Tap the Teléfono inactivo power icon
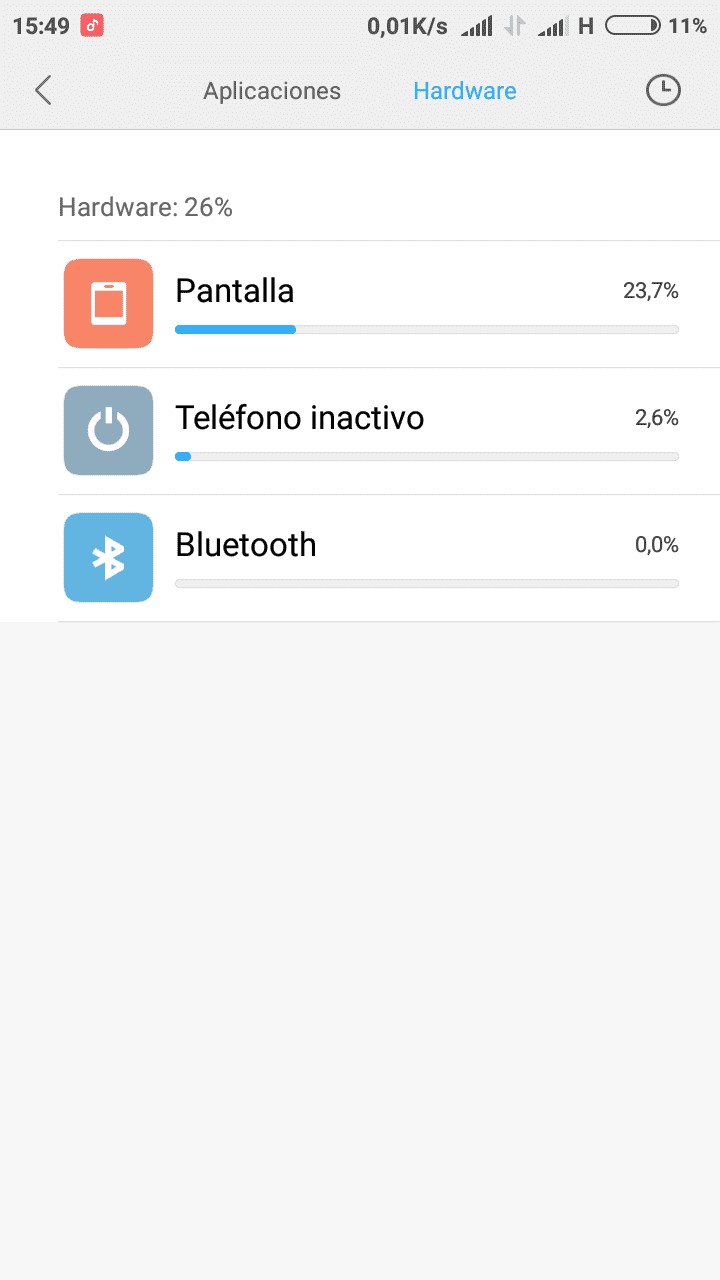 click(x=108, y=430)
